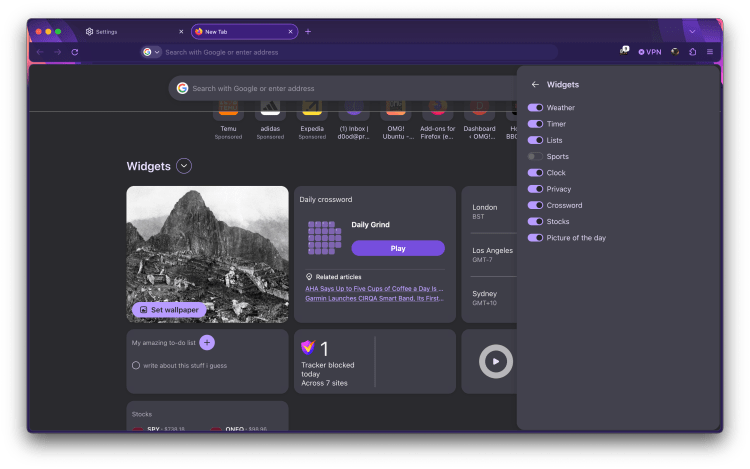Click the page search box field
This screenshot has width=750, height=469.
pyautogui.click(x=342, y=88)
